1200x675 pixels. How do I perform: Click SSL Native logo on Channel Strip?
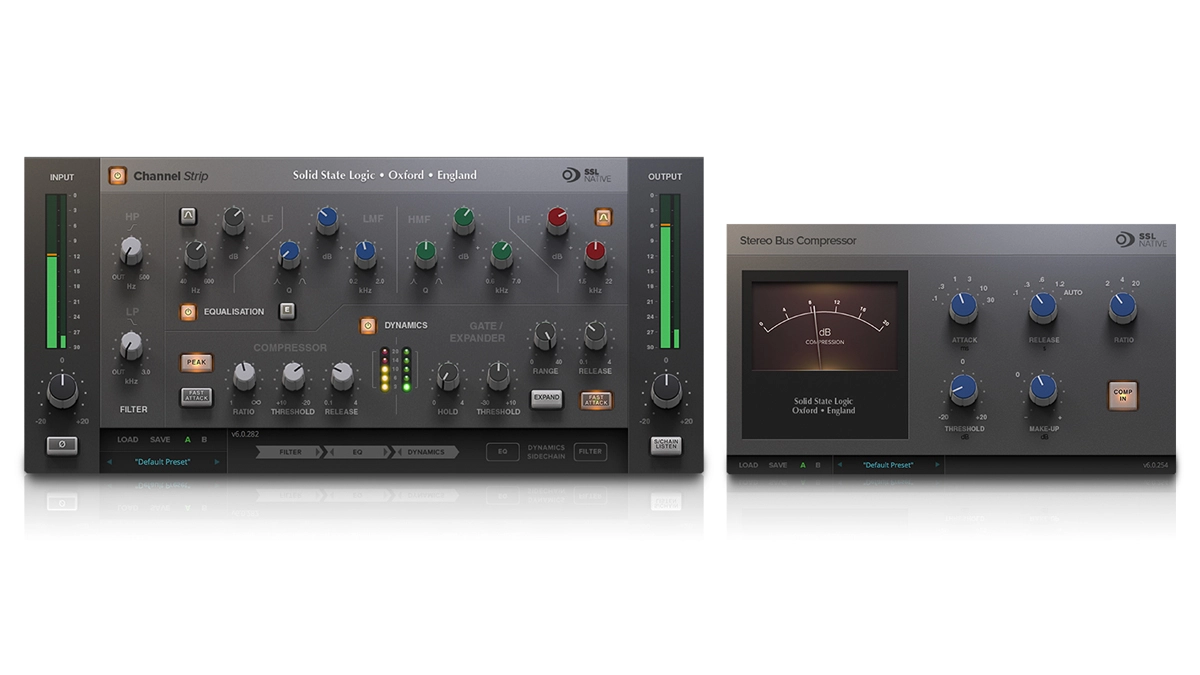pyautogui.click(x=586, y=175)
